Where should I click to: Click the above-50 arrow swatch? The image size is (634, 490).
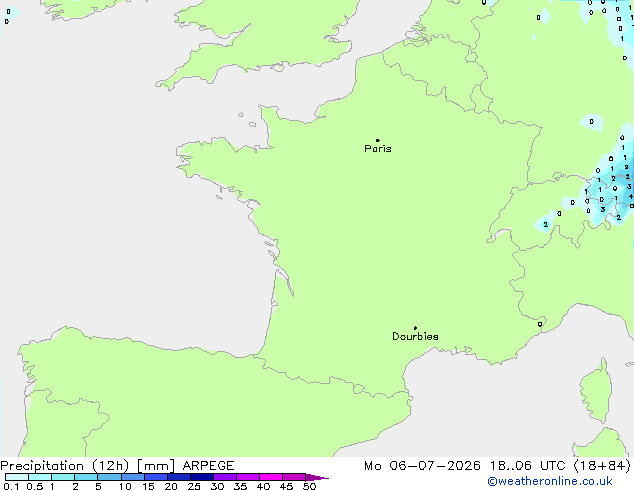coord(317,477)
